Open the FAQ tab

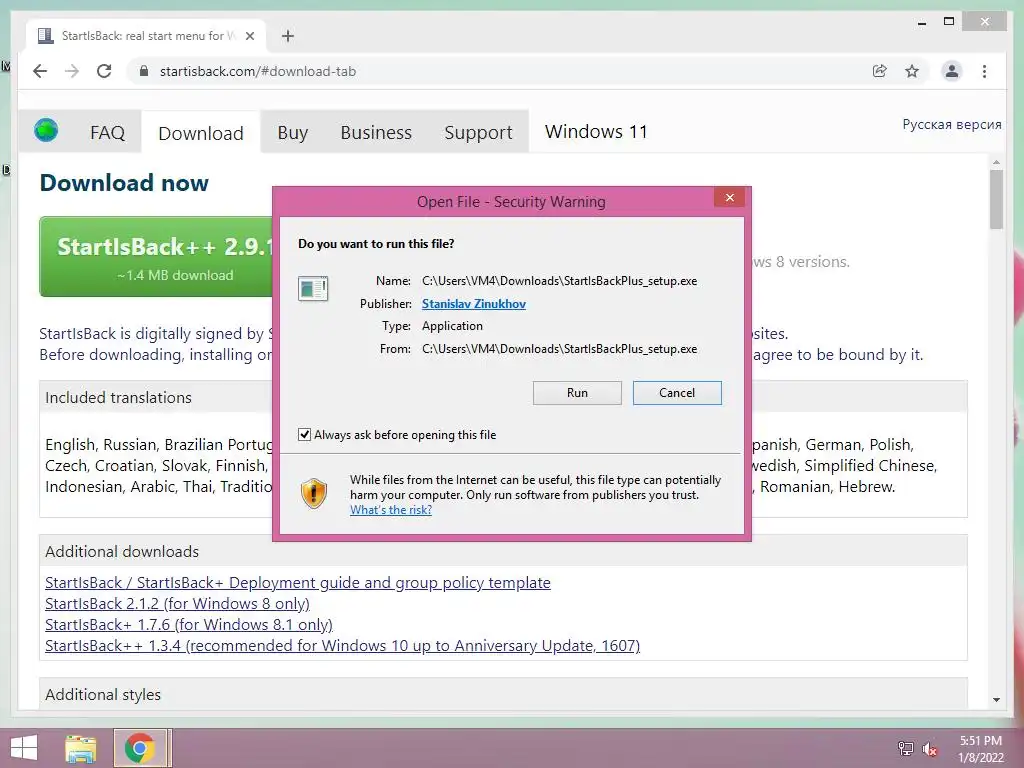[x=107, y=133]
